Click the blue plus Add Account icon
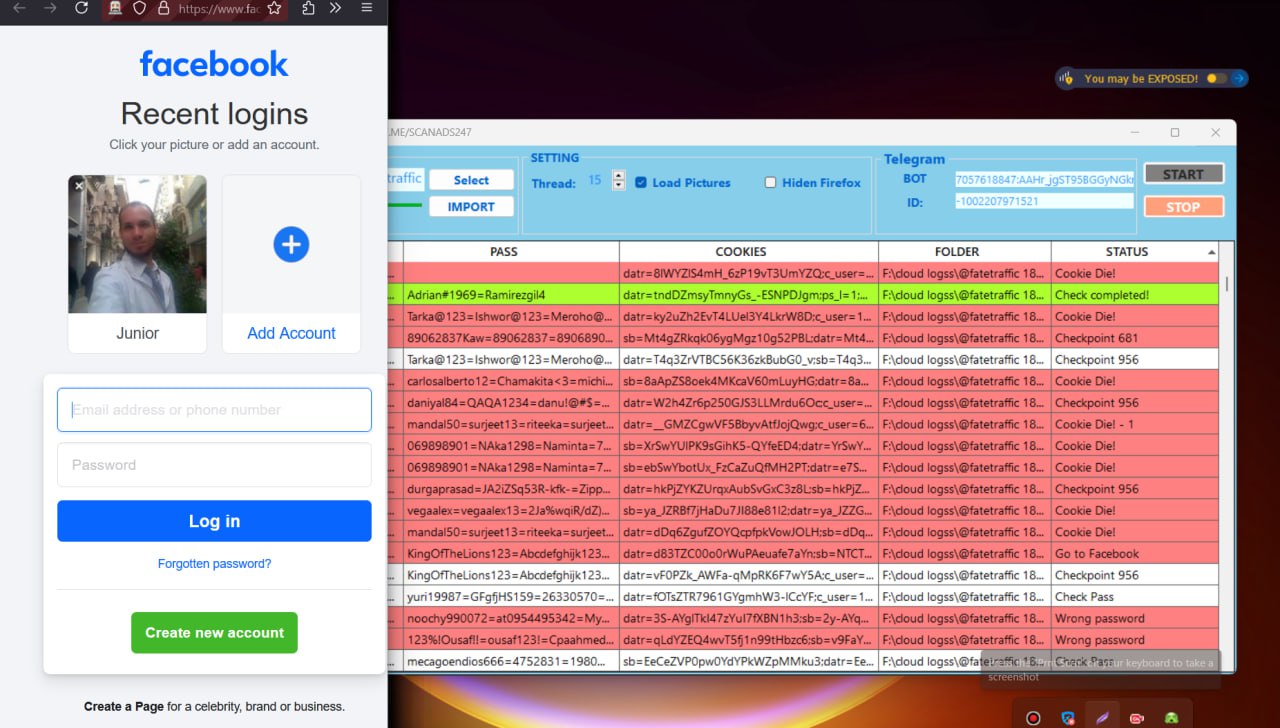 (291, 244)
